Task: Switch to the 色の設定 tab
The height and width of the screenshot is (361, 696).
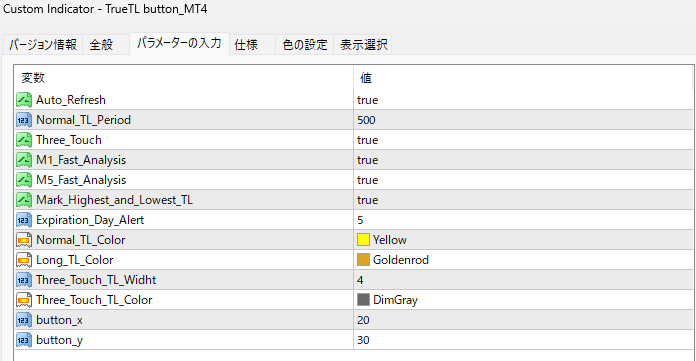Action: click(x=304, y=44)
